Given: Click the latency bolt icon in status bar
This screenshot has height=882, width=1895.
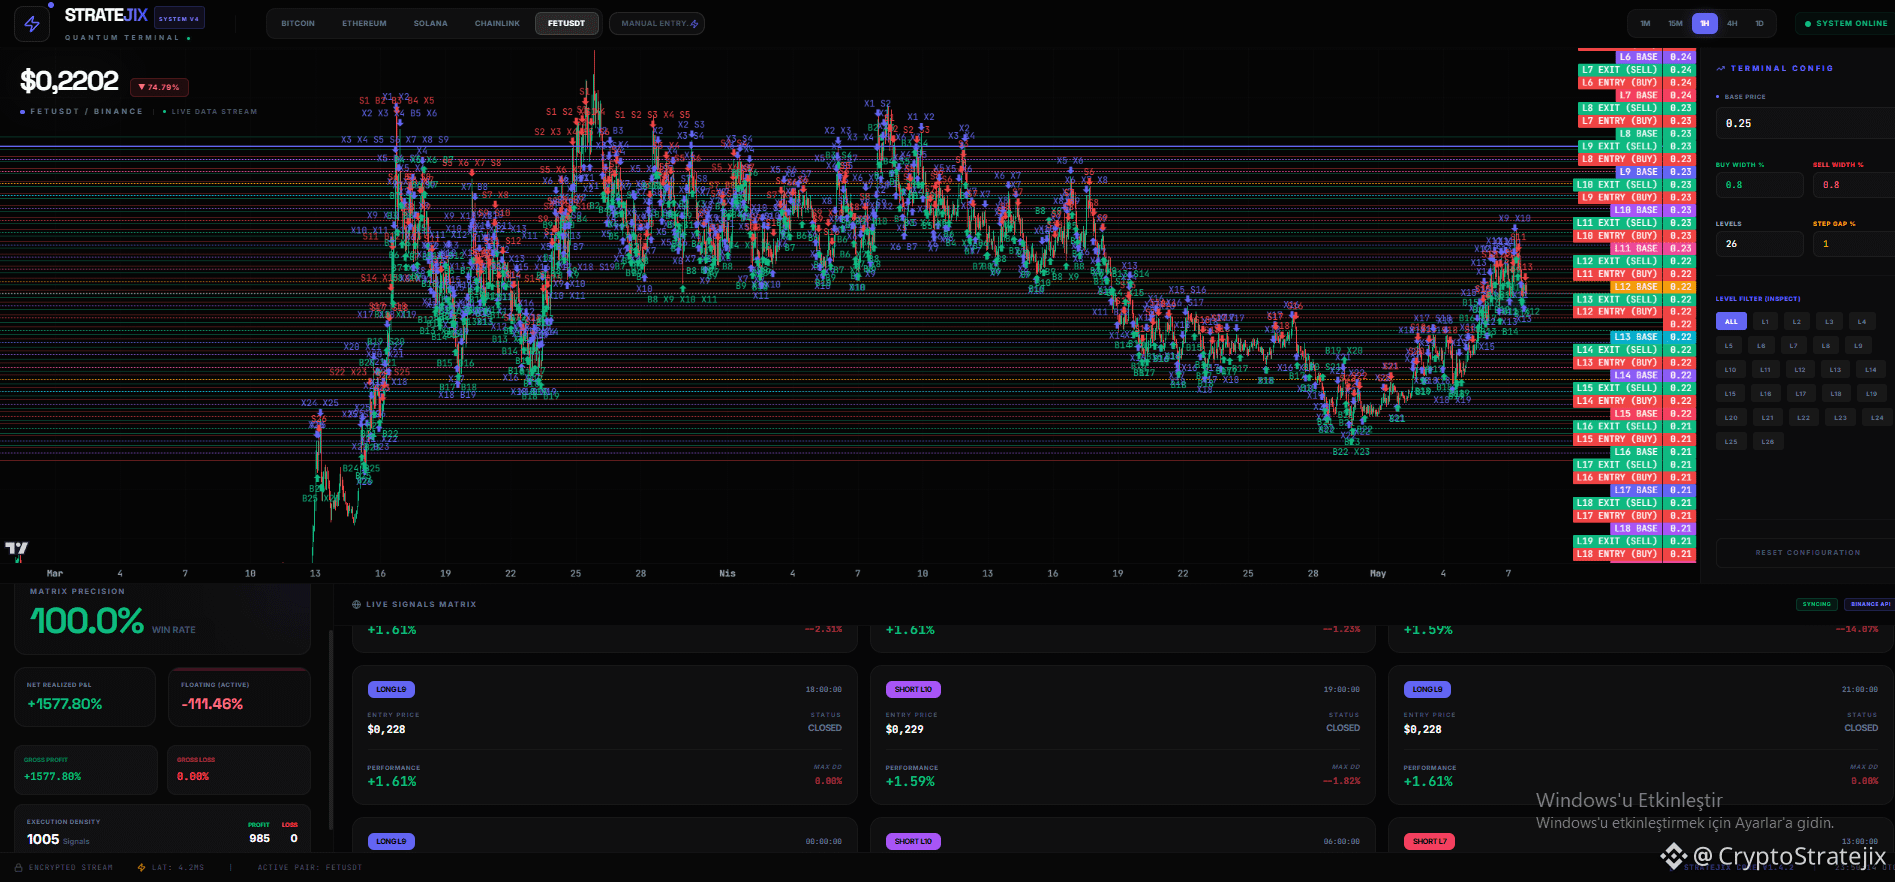Looking at the screenshot, I should coord(141,867).
